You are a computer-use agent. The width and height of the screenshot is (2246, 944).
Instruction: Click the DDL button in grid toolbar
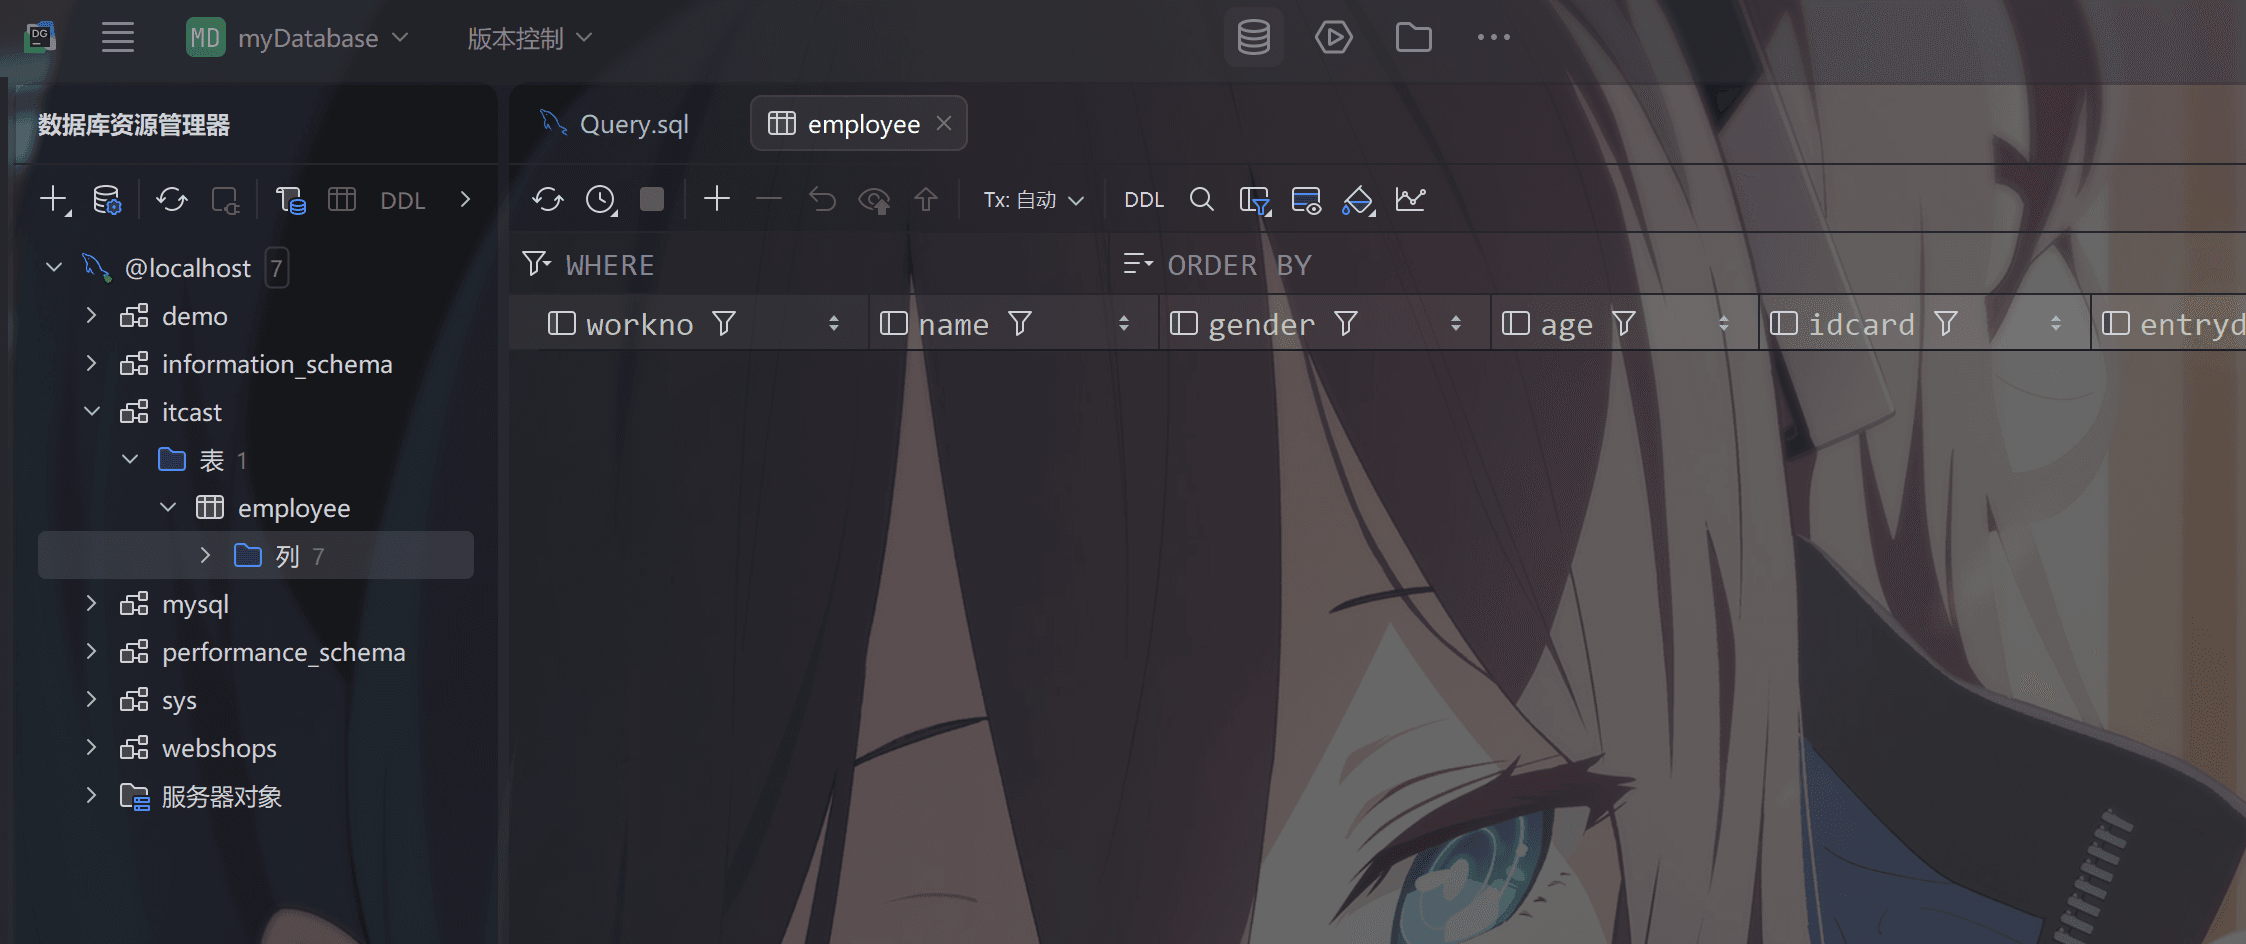(x=1143, y=200)
